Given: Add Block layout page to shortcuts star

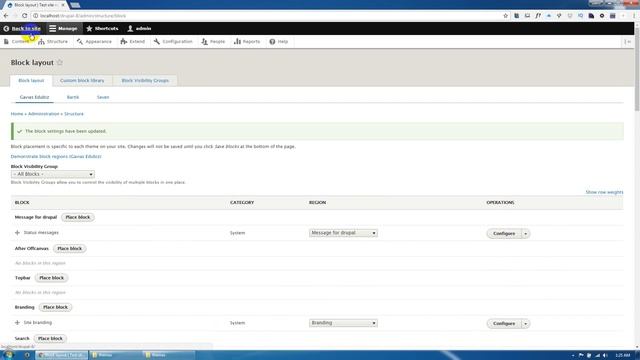Looking at the screenshot, I should click(x=60, y=62).
